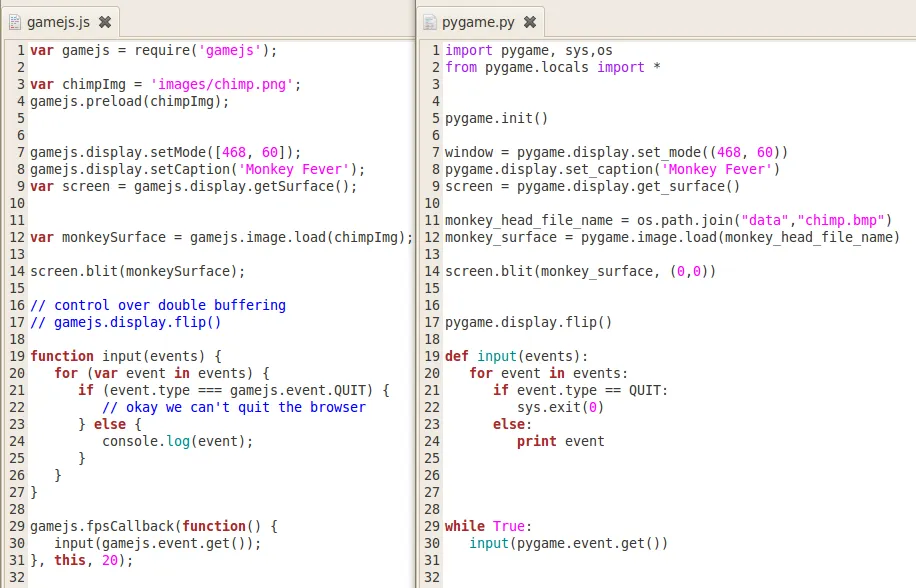Click the setCaption 'Monkey Fever' line in gamejs.js
The width and height of the screenshot is (916, 588).
click(197, 169)
